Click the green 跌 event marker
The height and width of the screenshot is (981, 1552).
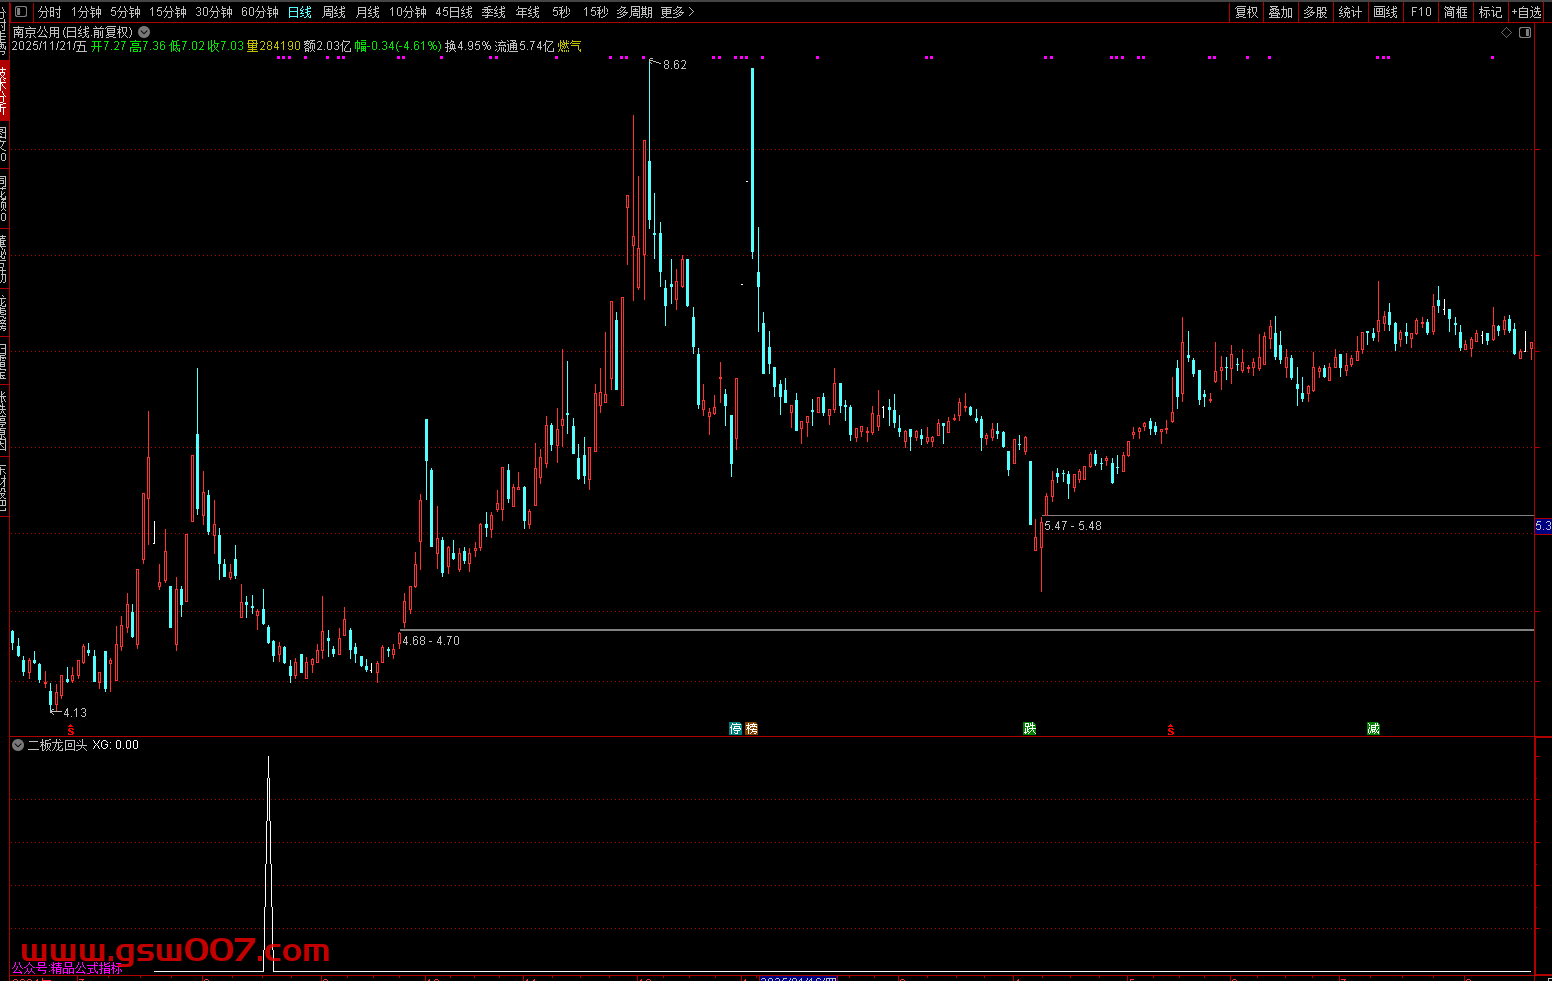[1029, 729]
